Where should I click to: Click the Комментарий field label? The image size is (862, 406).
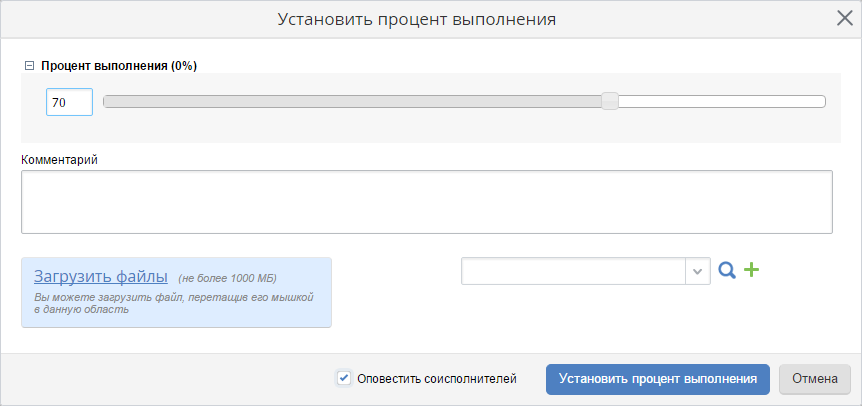pos(59,159)
